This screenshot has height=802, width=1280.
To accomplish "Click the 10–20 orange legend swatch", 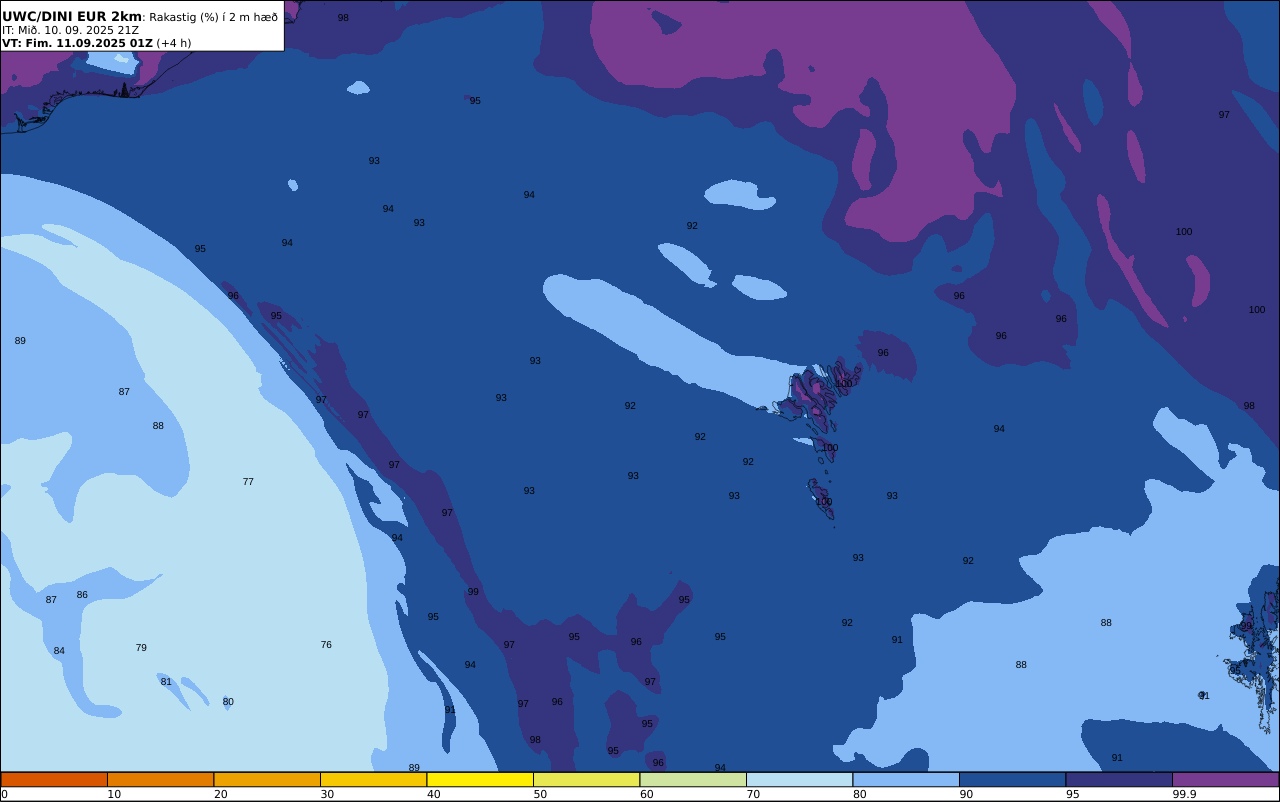I will click(160, 779).
